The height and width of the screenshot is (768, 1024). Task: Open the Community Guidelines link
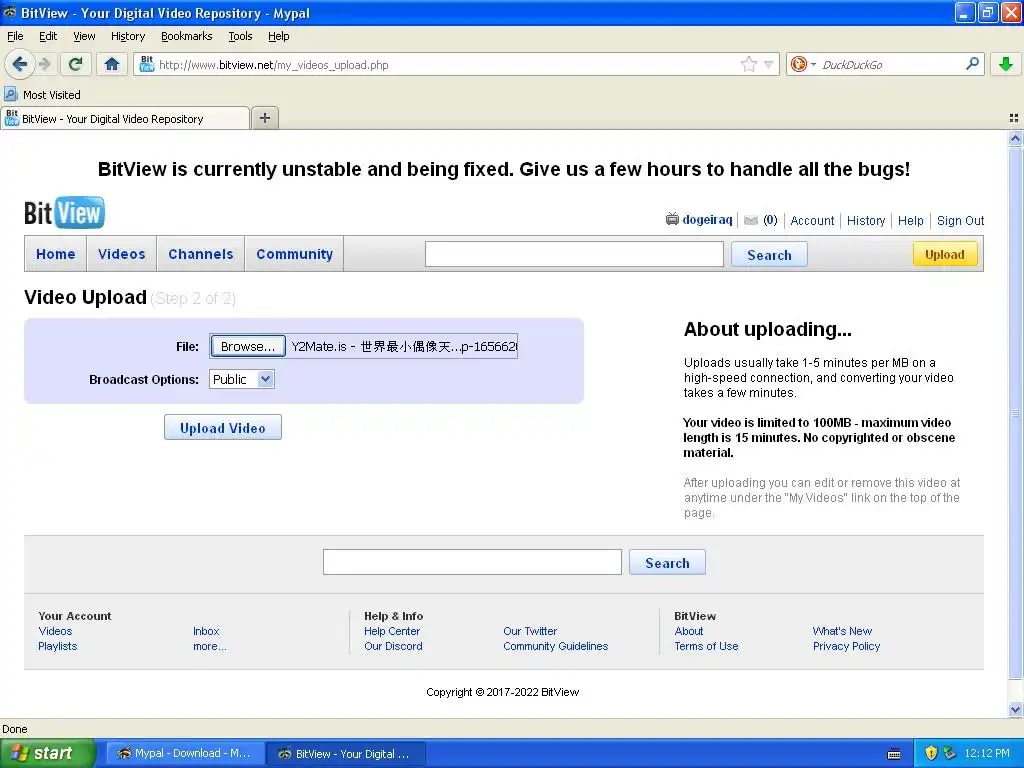click(x=555, y=646)
